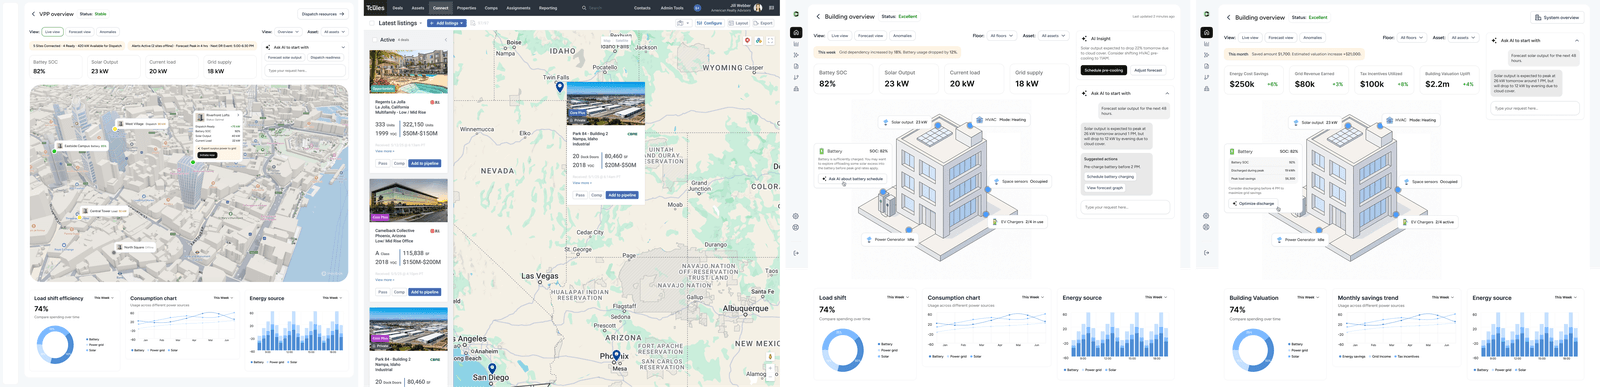Click the Schedule pre-cooling button
1600x387 pixels.
coord(1104,70)
